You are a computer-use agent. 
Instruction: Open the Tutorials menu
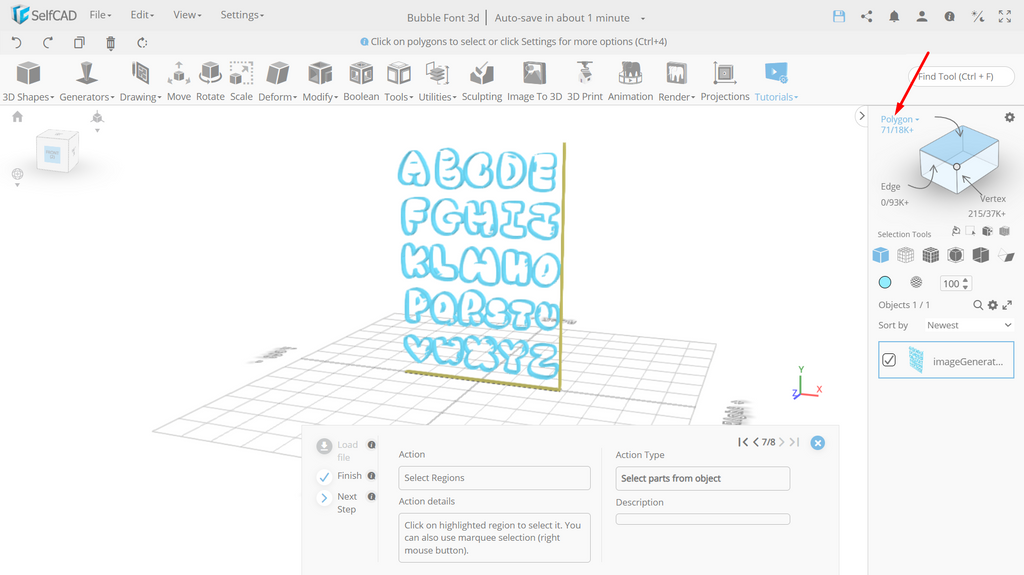point(776,82)
